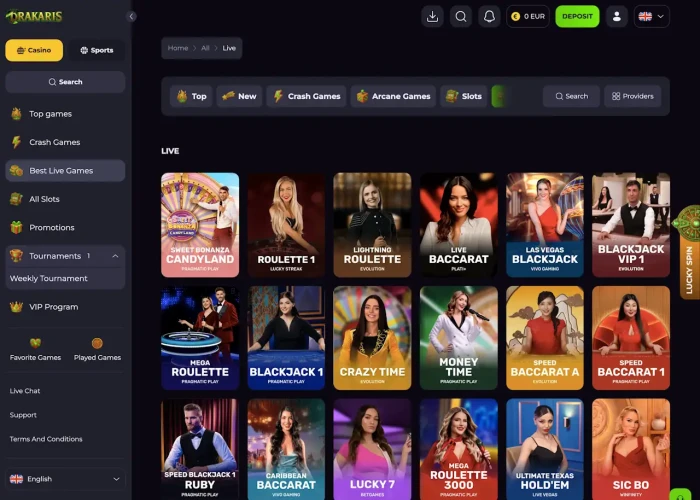Screen dimensions: 700x500
Task: Click All in breadcrumb
Action: coord(205,48)
